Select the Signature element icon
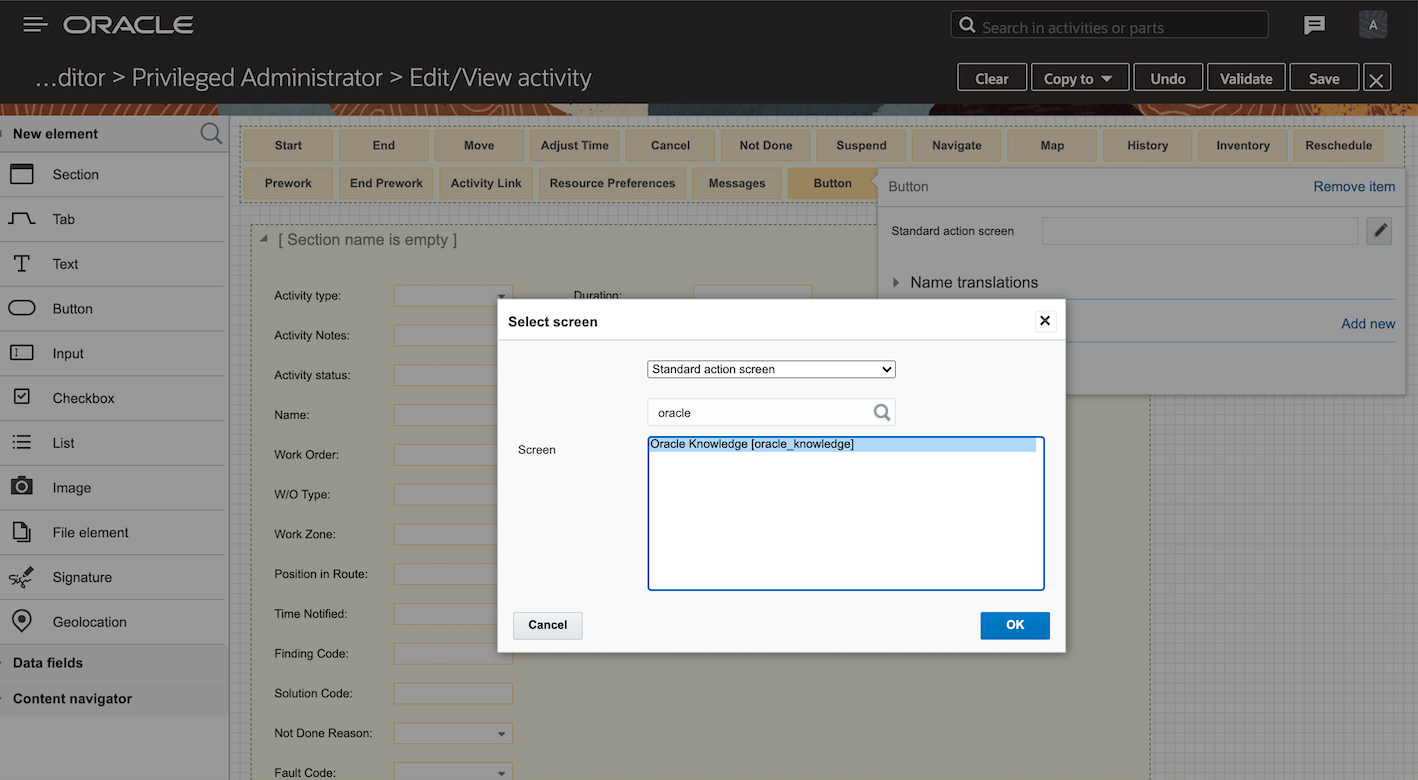This screenshot has width=1418, height=780. (x=22, y=577)
